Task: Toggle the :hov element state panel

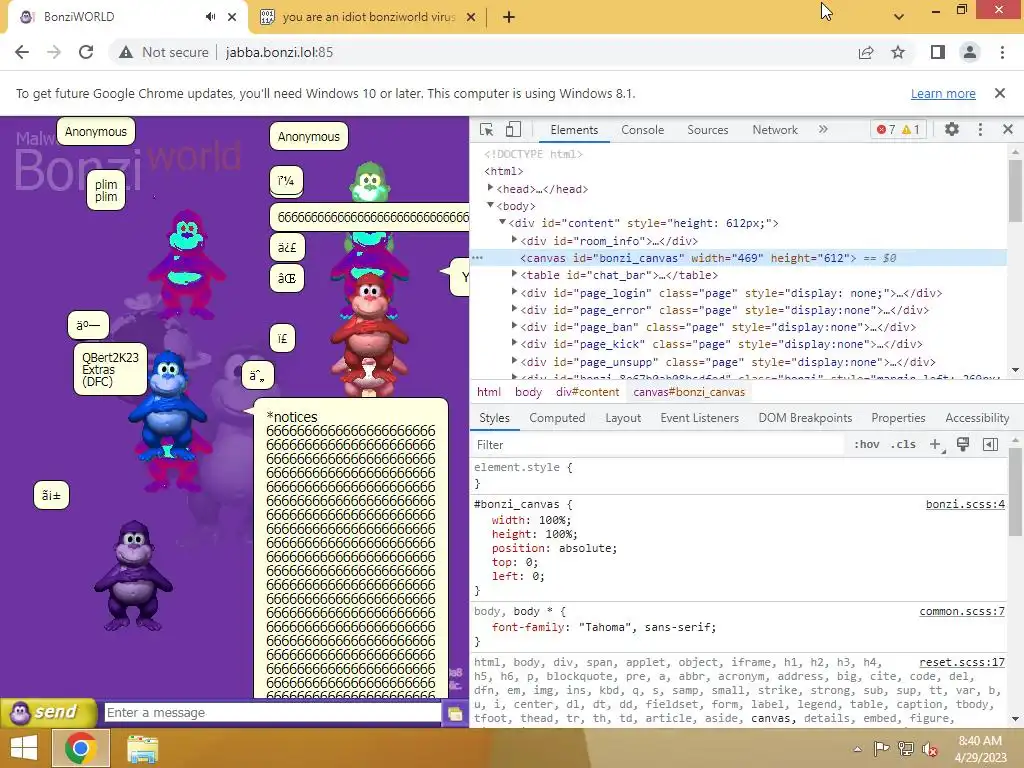Action: 866,445
